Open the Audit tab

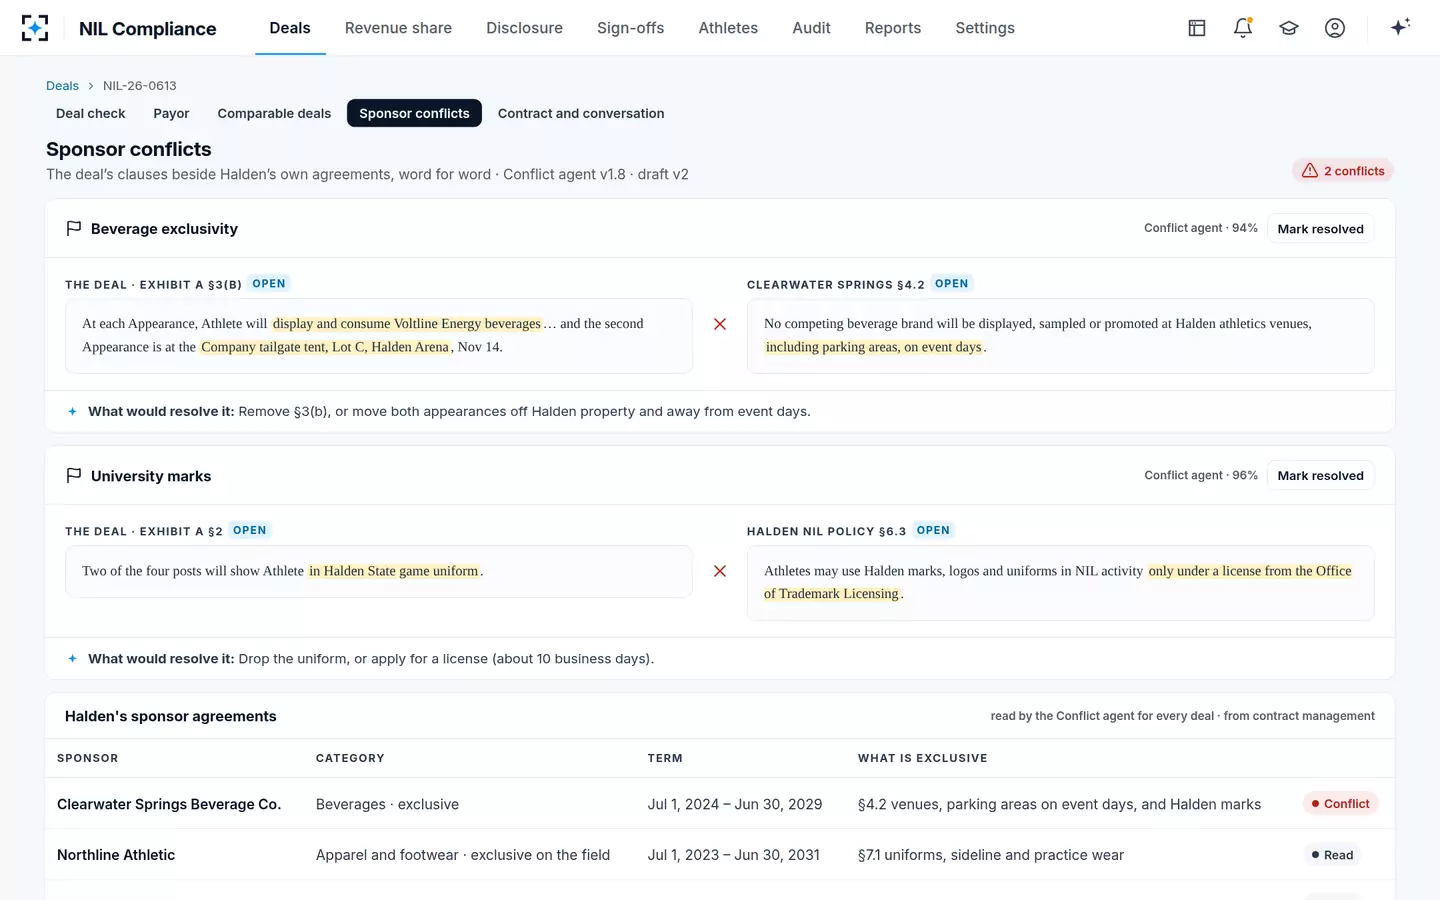pos(811,28)
